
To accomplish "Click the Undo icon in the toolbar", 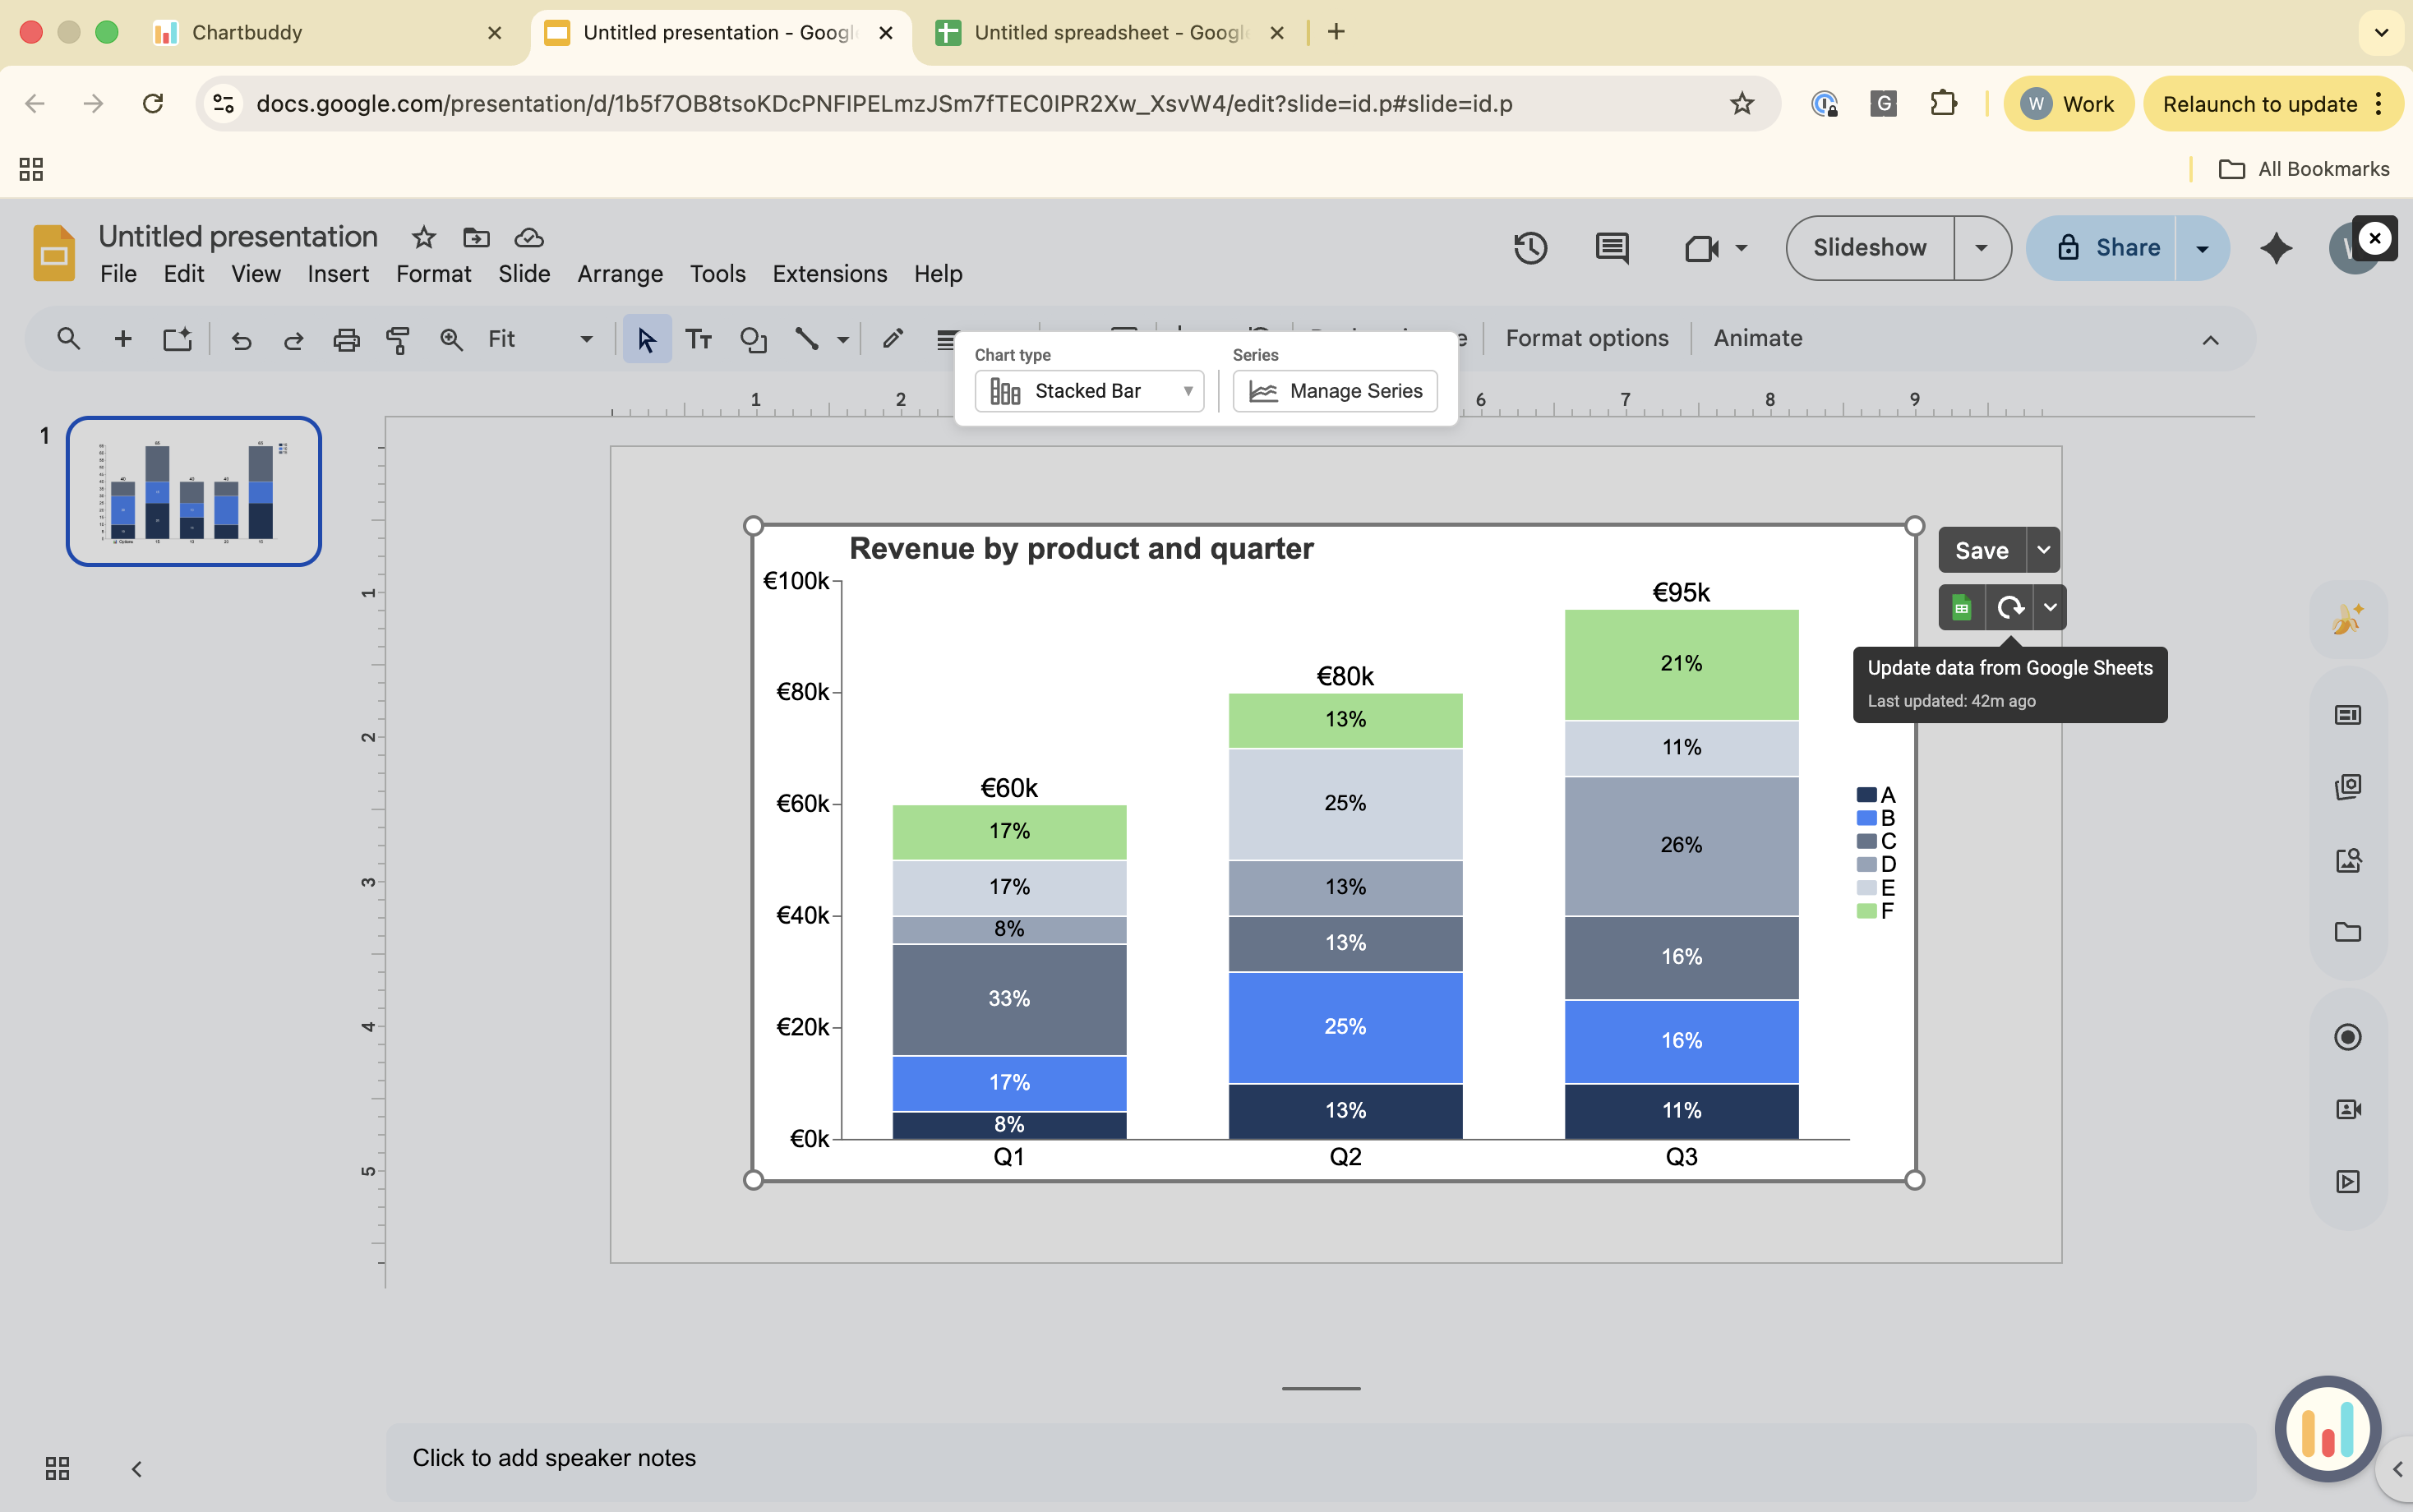I will 240,339.
